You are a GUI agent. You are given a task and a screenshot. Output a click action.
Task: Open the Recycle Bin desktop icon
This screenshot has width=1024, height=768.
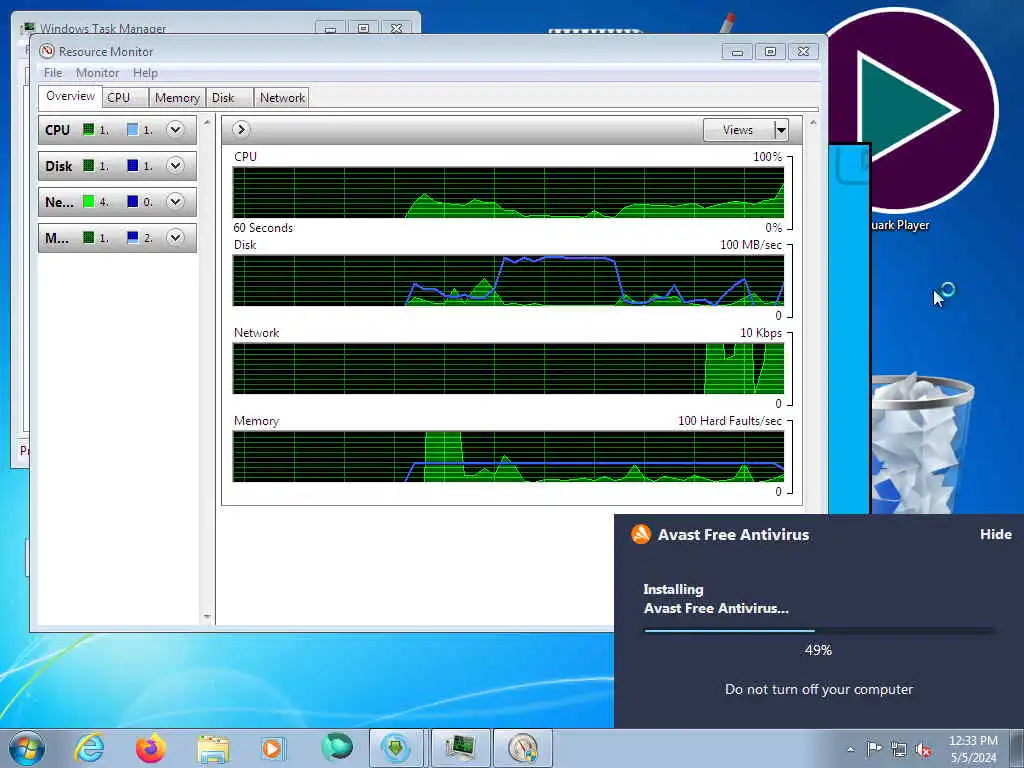922,443
